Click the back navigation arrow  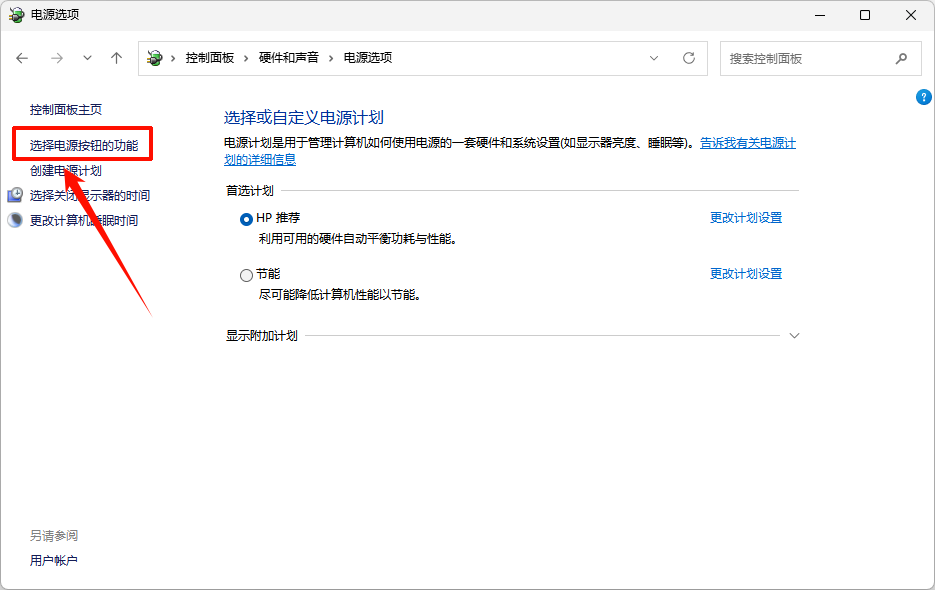tap(23, 58)
